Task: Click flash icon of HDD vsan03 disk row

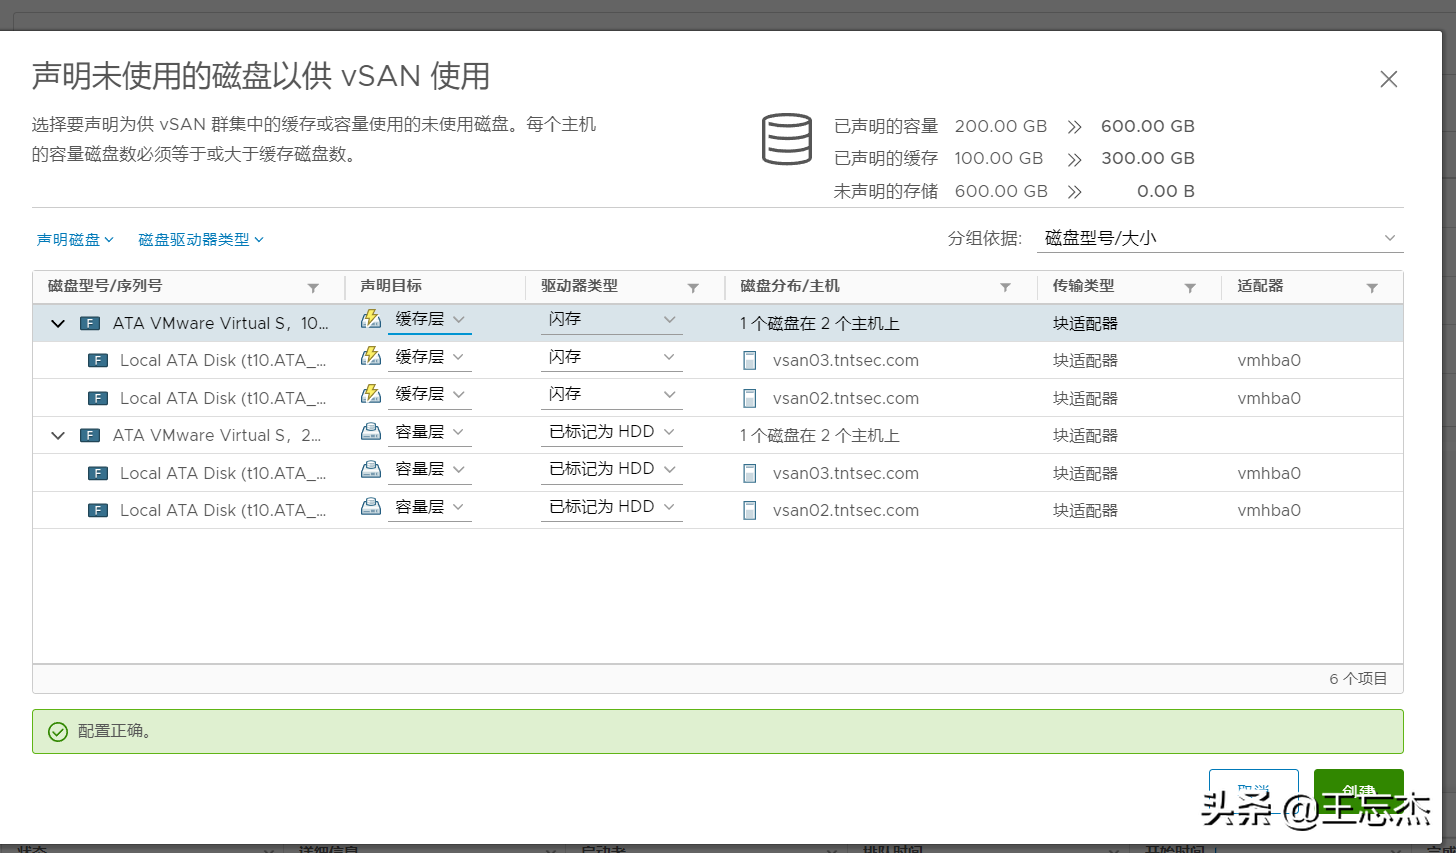Action: coord(98,473)
